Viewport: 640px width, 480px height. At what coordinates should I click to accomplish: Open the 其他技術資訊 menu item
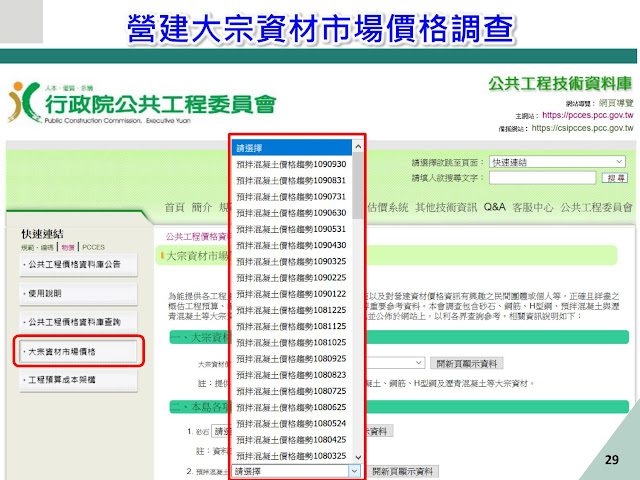446,207
